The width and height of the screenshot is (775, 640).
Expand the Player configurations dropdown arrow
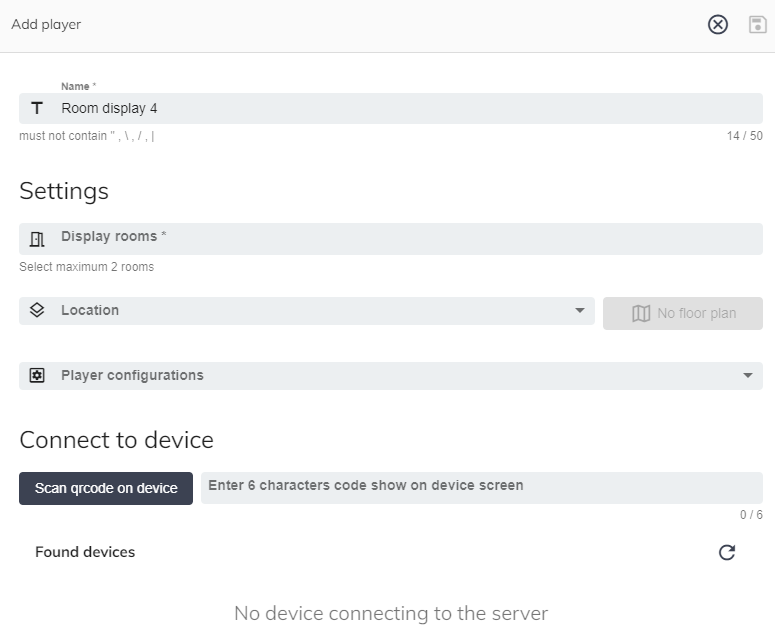click(x=748, y=376)
